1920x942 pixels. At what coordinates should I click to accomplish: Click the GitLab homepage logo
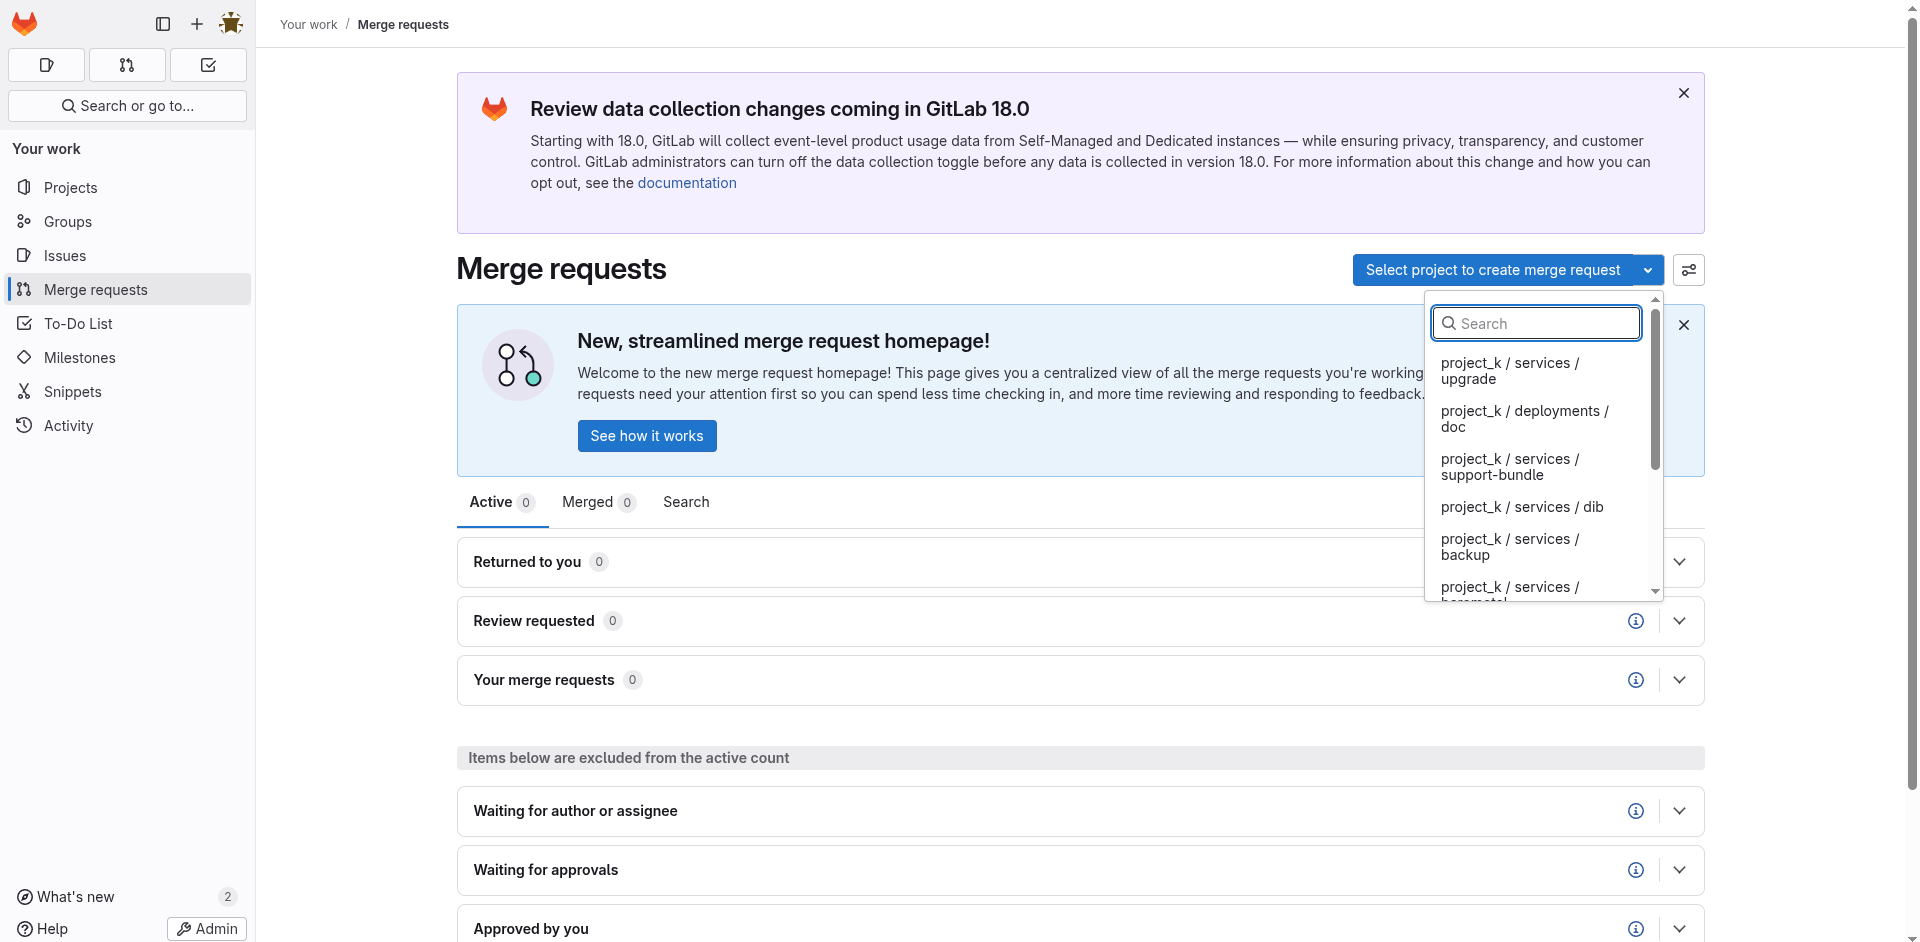pos(24,24)
